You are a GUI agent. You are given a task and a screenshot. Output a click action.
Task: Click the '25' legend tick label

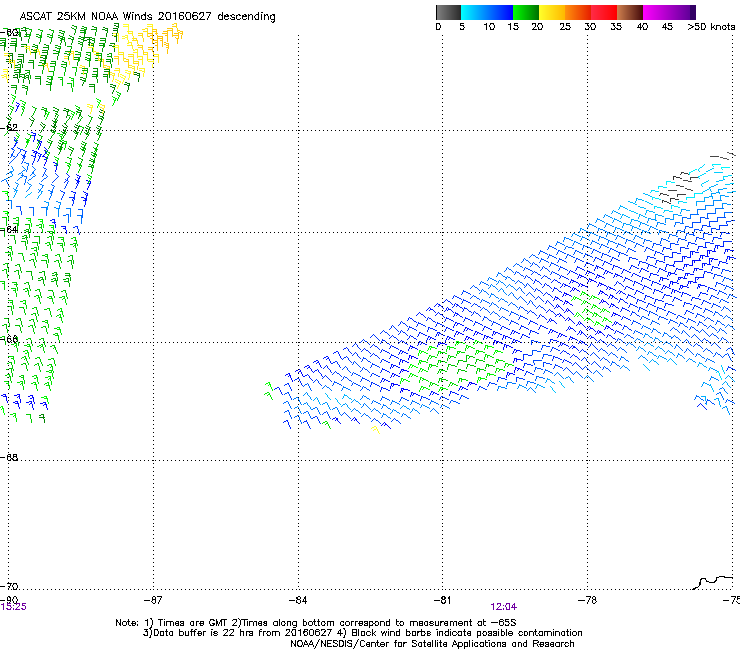click(565, 27)
